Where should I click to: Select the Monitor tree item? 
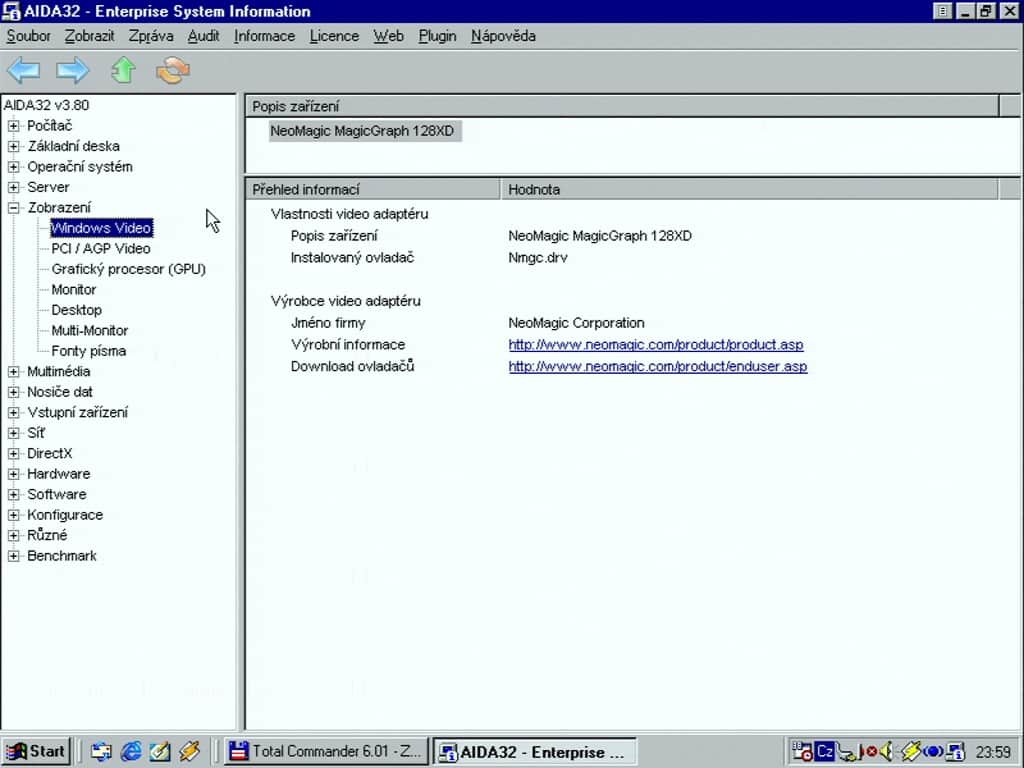[74, 289]
